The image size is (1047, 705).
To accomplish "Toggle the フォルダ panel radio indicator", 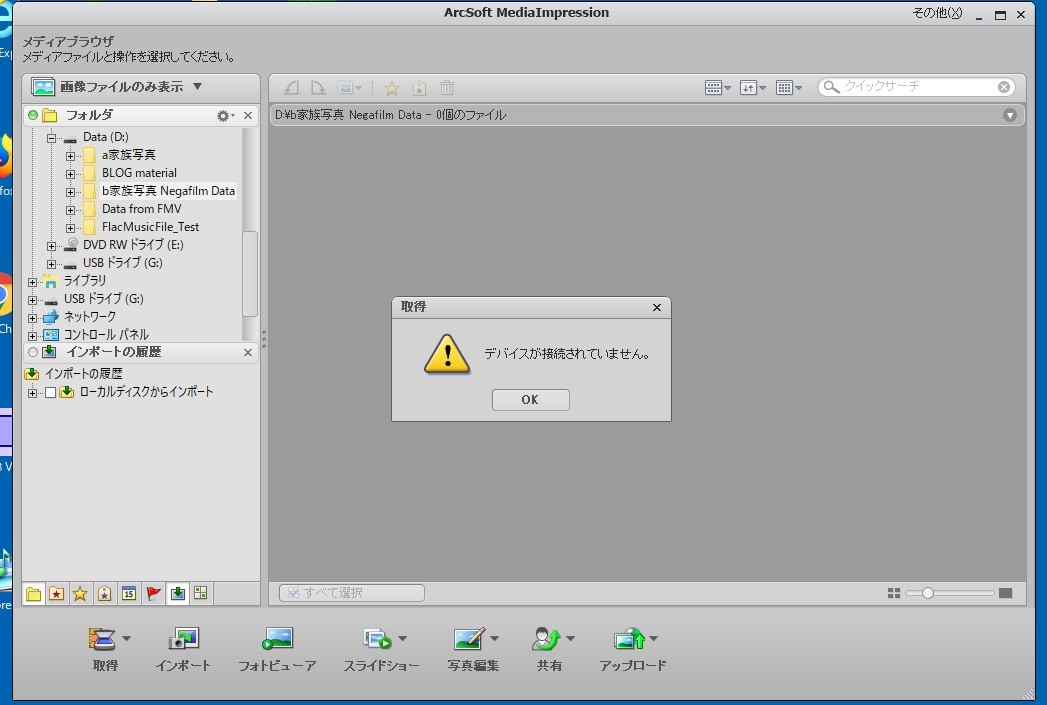I will point(33,115).
